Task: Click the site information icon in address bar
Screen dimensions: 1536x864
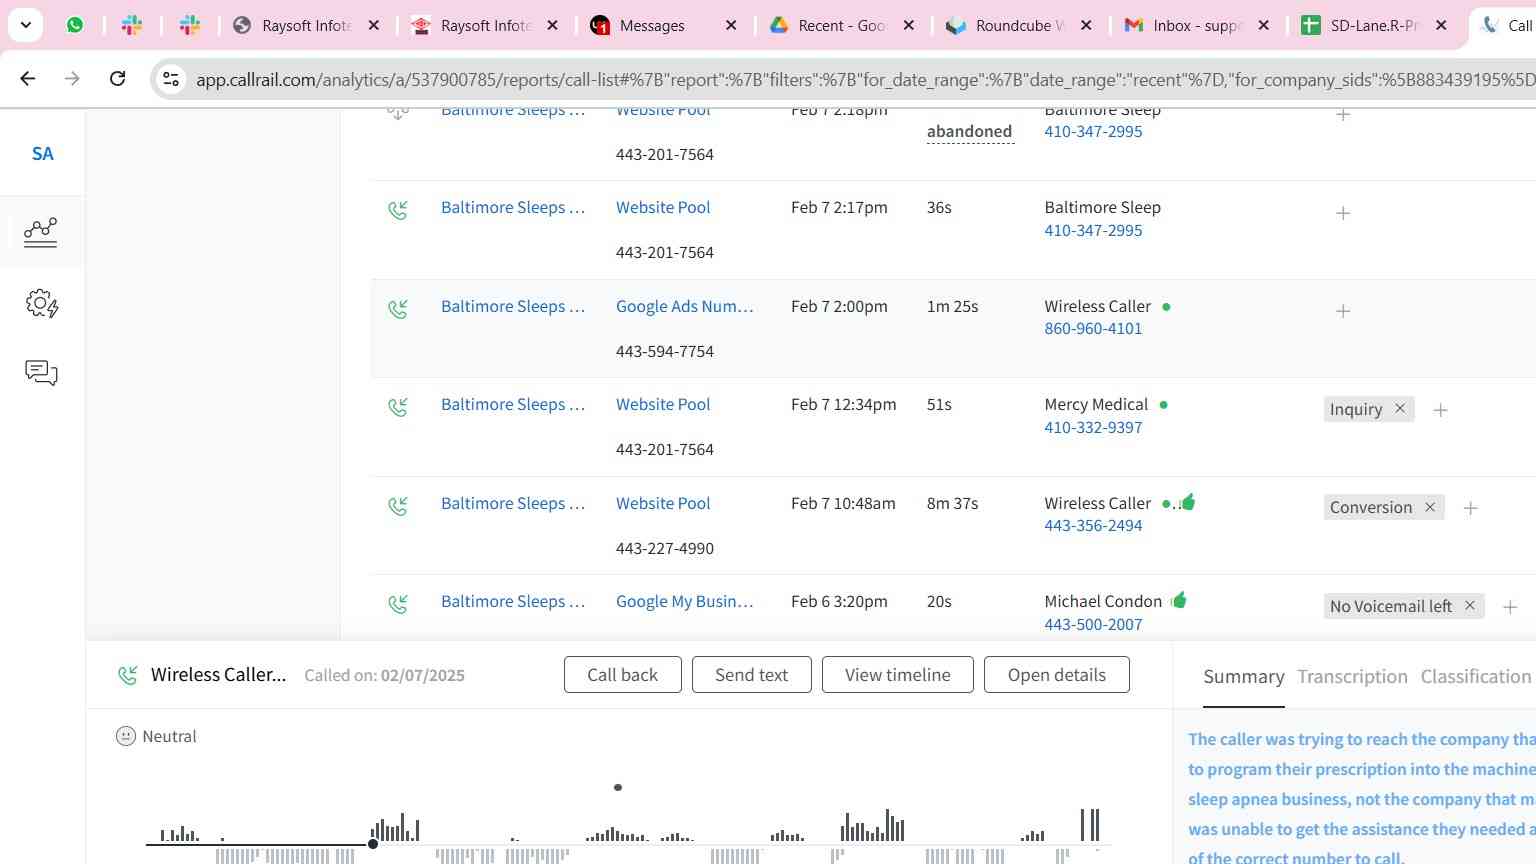Action: point(171,79)
